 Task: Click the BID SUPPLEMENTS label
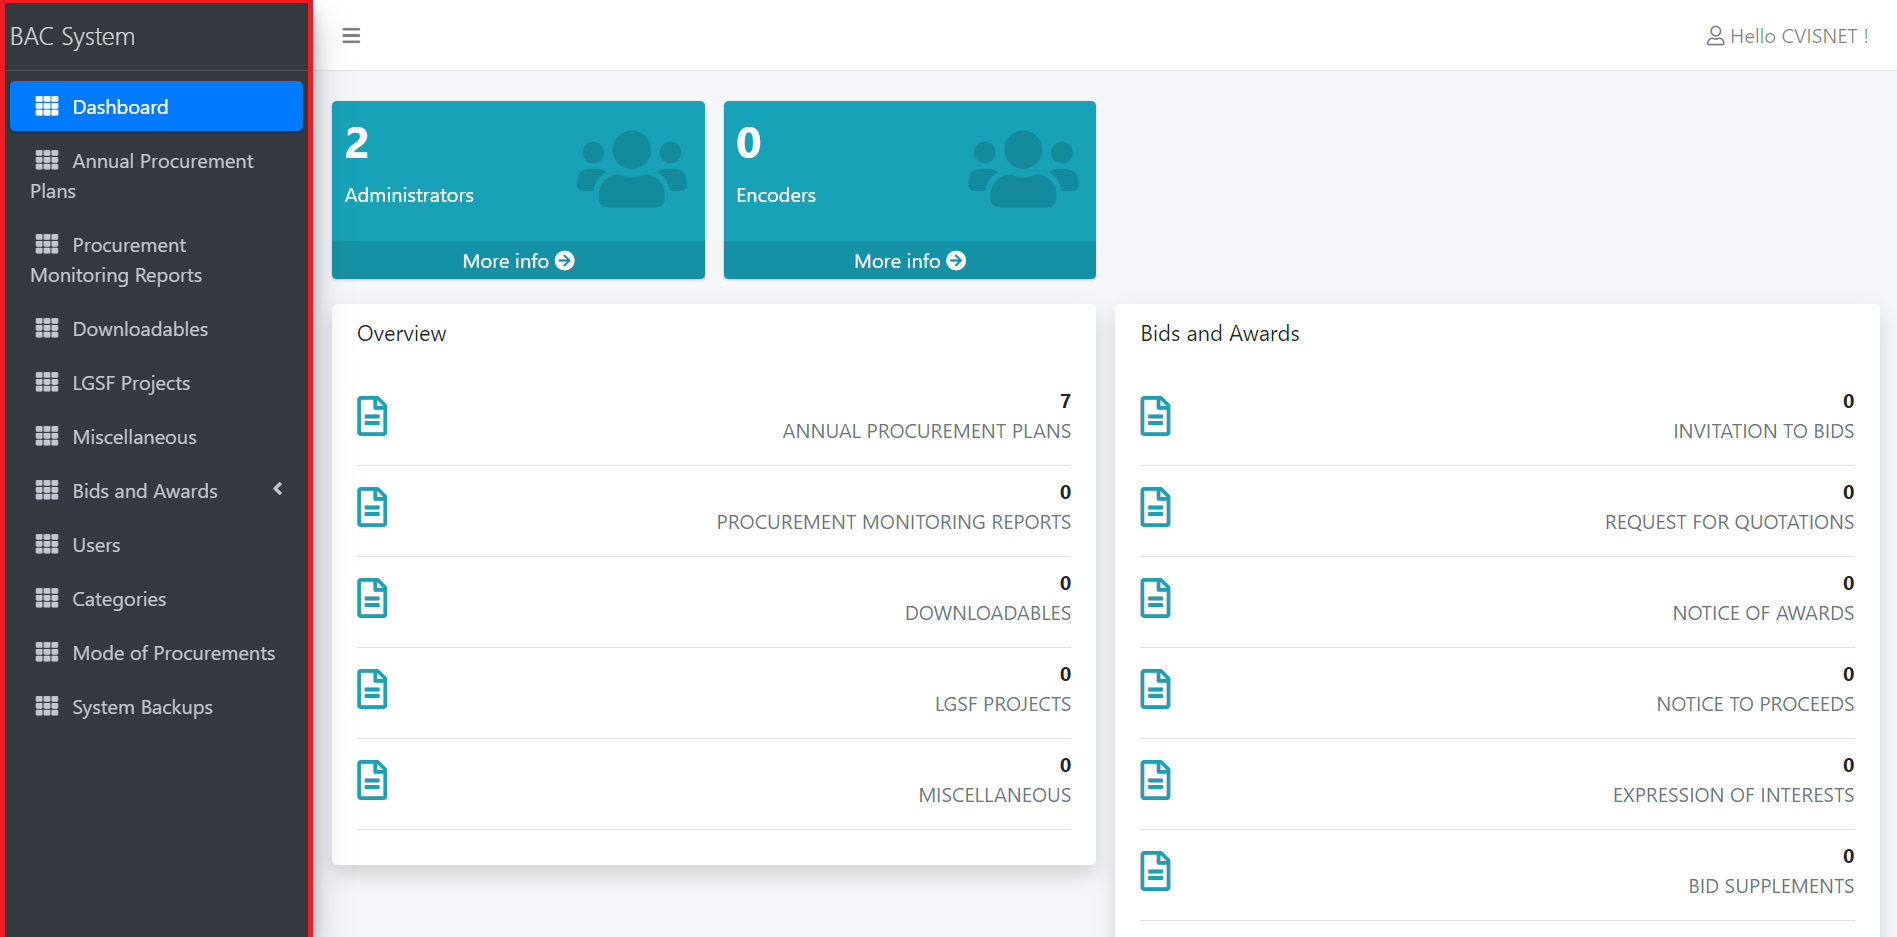[1772, 886]
